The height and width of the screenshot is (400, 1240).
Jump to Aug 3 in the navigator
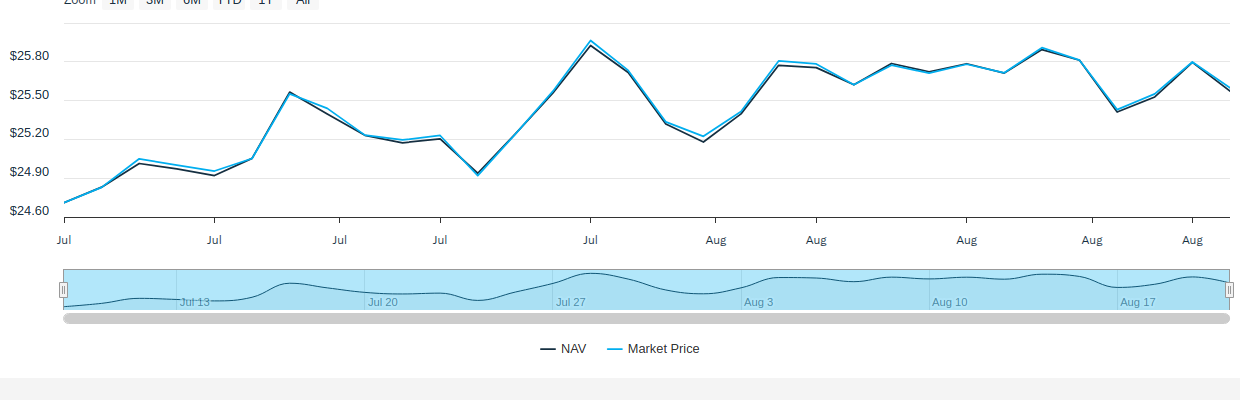pos(759,302)
